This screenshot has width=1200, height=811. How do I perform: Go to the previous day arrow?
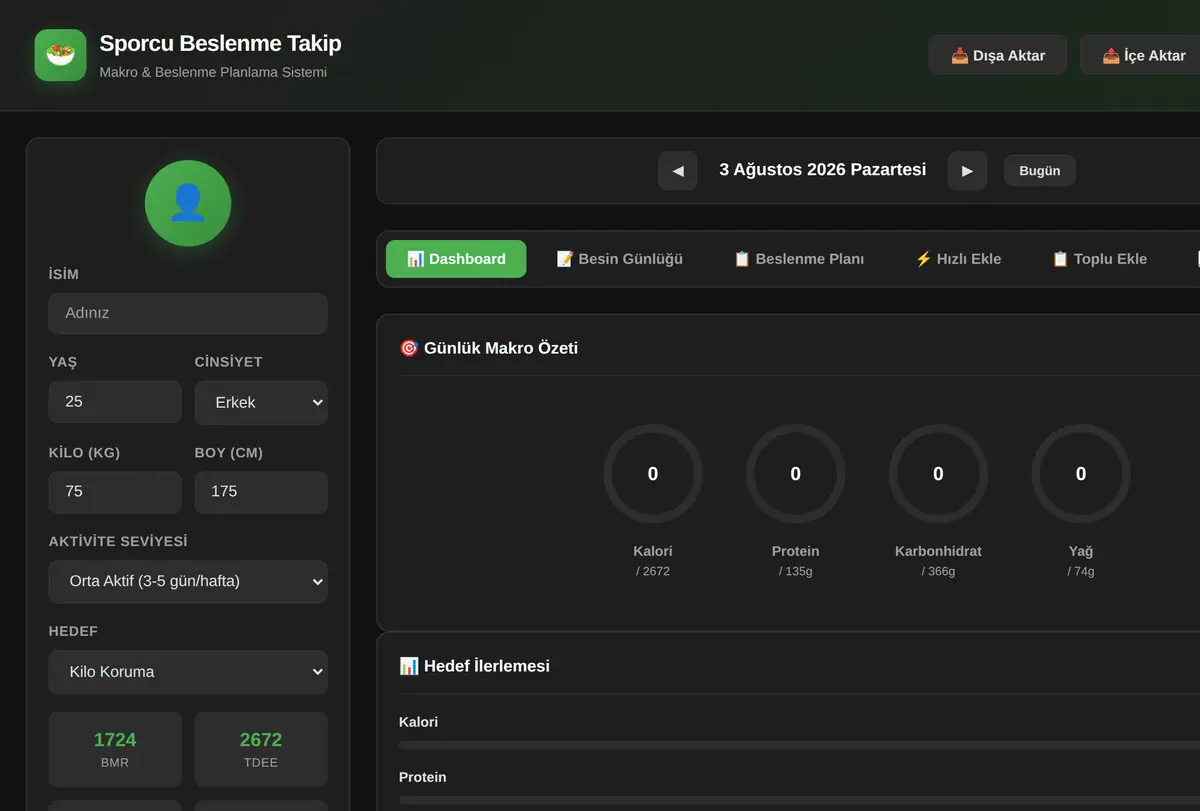(x=678, y=171)
